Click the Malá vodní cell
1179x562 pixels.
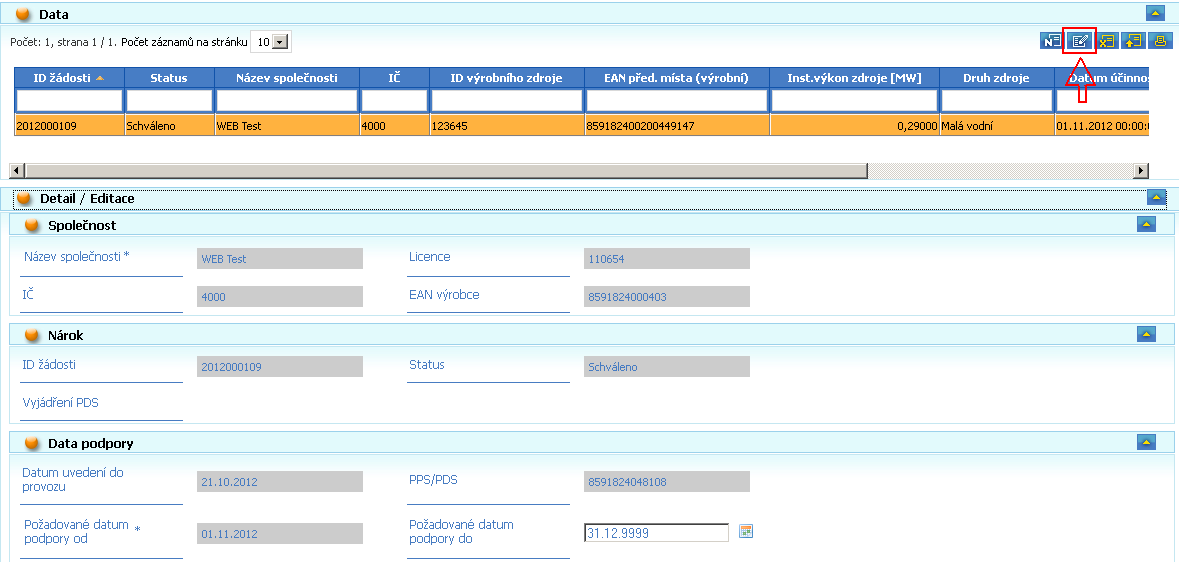996,126
